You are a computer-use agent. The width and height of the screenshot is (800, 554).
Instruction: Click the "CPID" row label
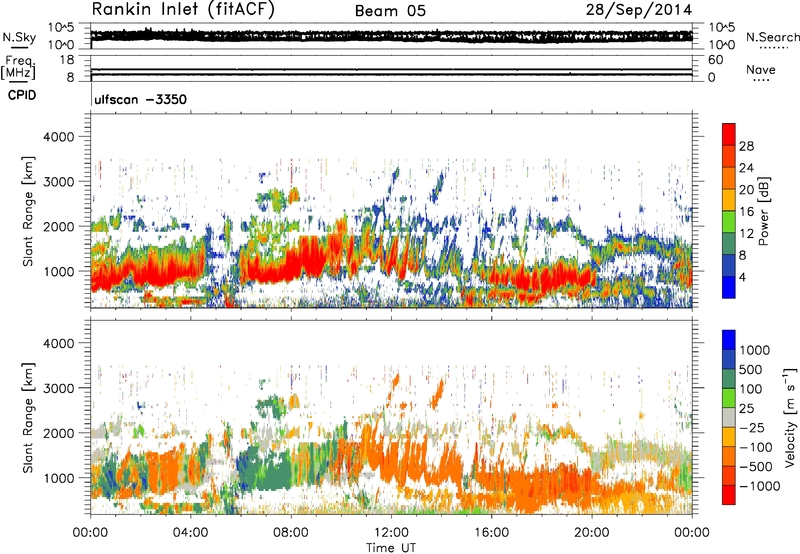[x=22, y=95]
